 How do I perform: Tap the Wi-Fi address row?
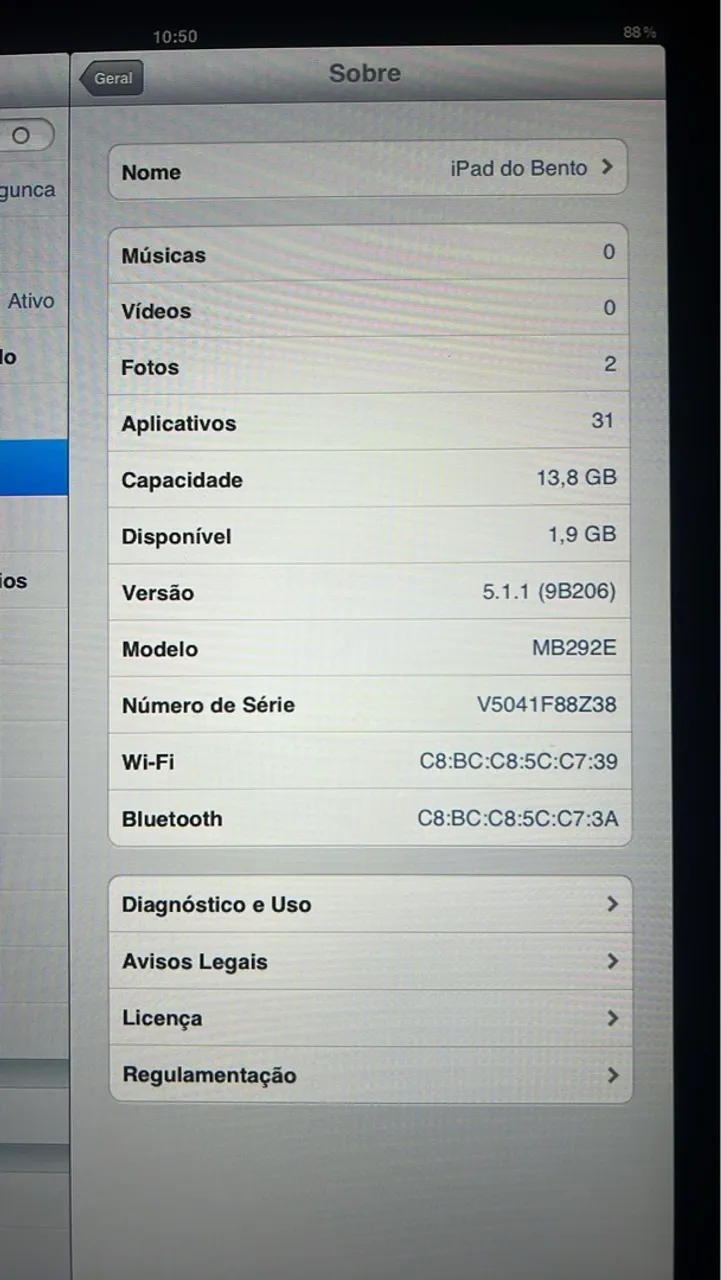point(370,761)
